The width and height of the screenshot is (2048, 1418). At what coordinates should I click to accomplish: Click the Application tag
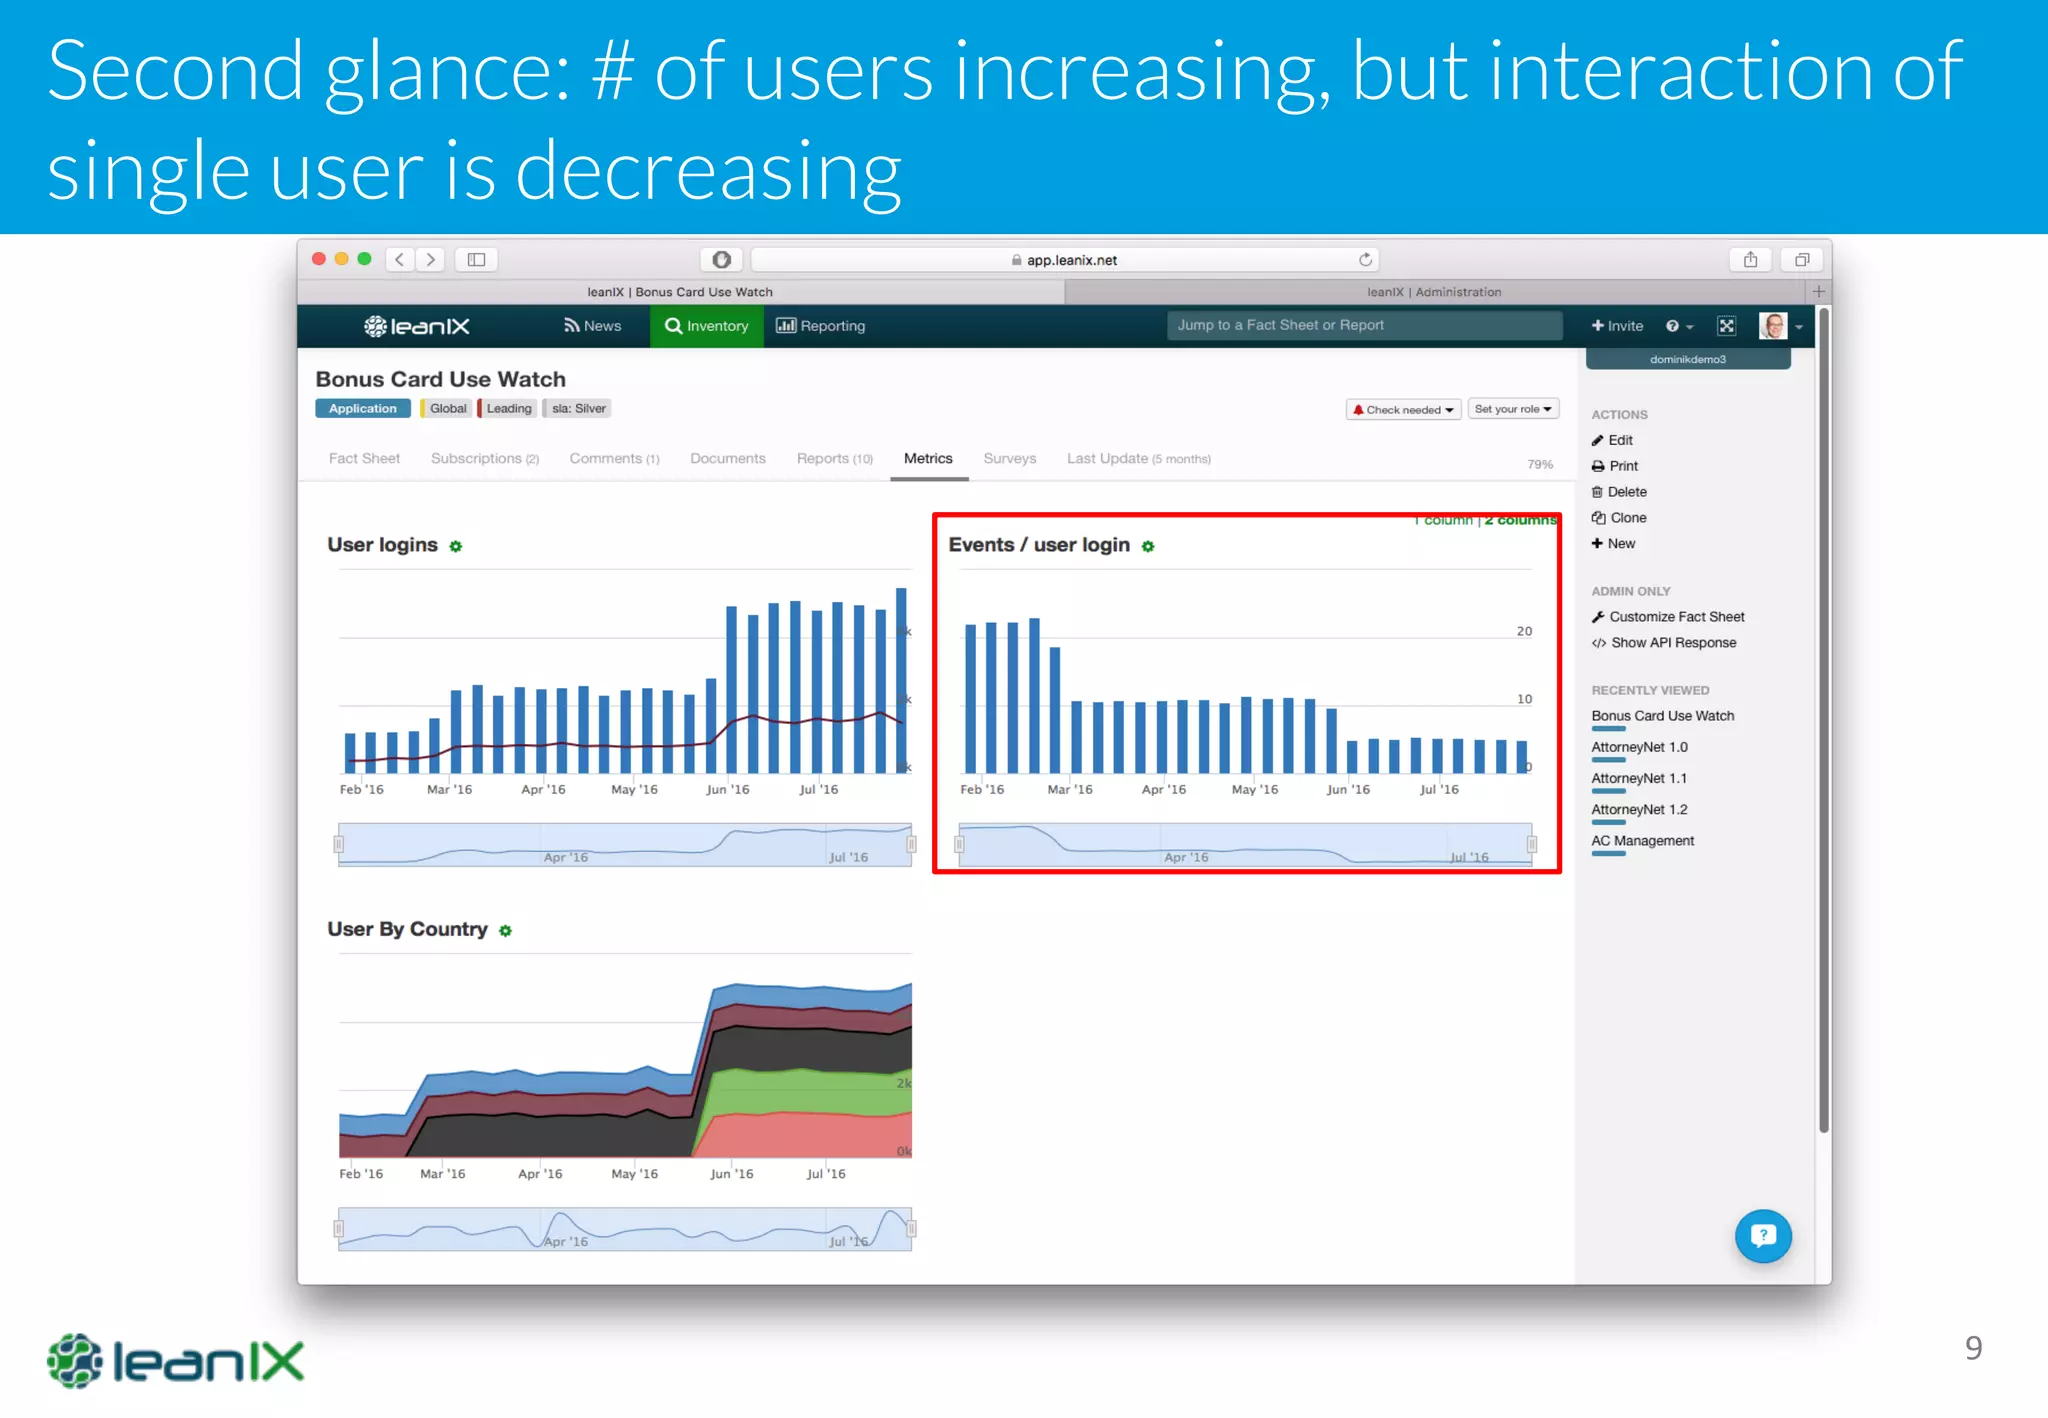pyautogui.click(x=362, y=408)
